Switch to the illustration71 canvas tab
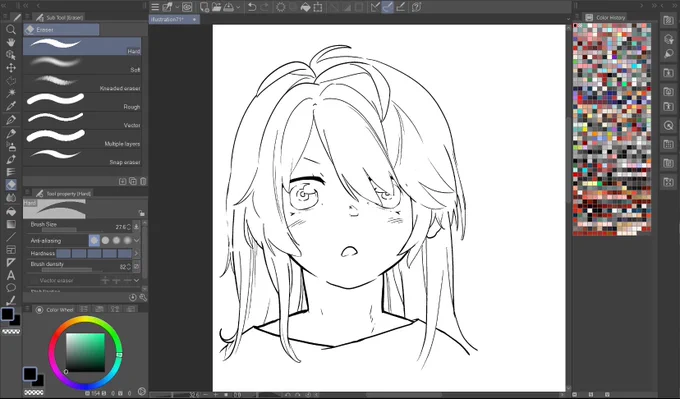The height and width of the screenshot is (399, 680). coord(174,20)
